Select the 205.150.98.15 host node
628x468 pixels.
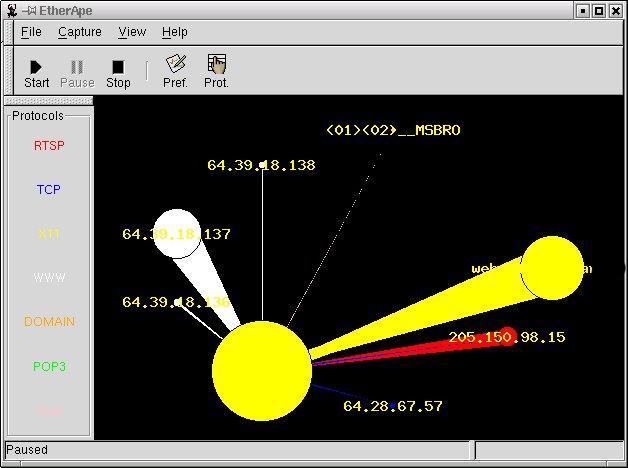point(506,337)
